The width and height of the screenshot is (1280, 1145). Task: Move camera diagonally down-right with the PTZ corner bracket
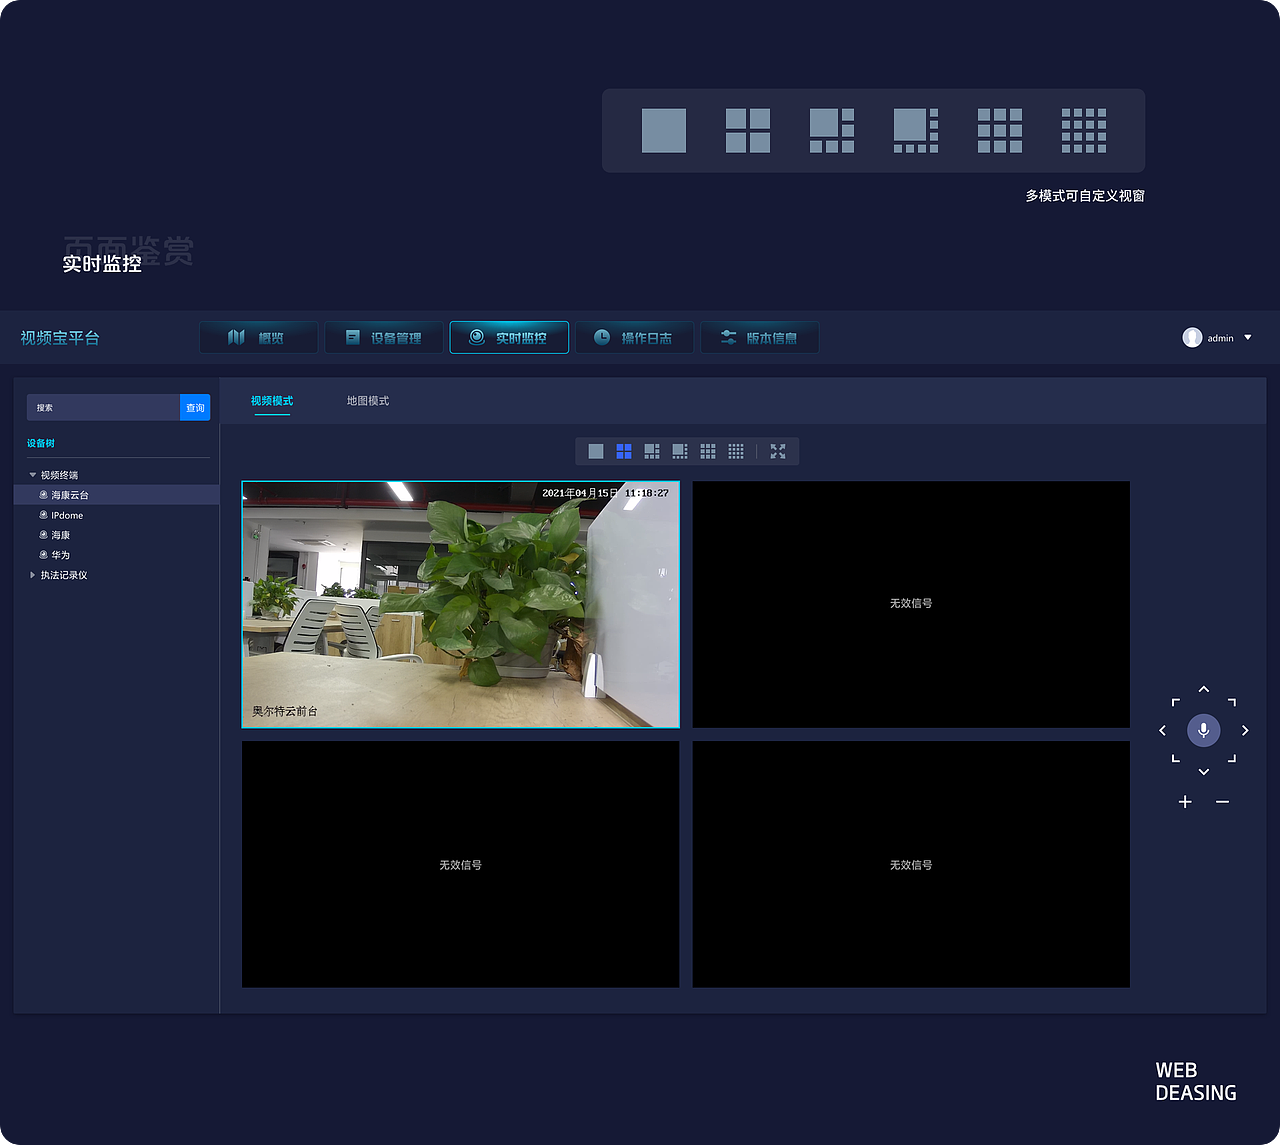pyautogui.click(x=1232, y=758)
